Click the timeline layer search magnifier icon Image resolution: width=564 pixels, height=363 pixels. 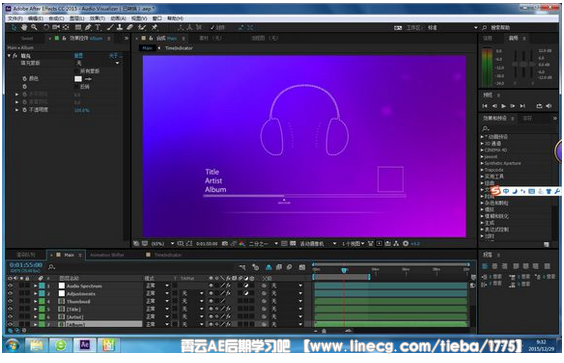pos(51,267)
